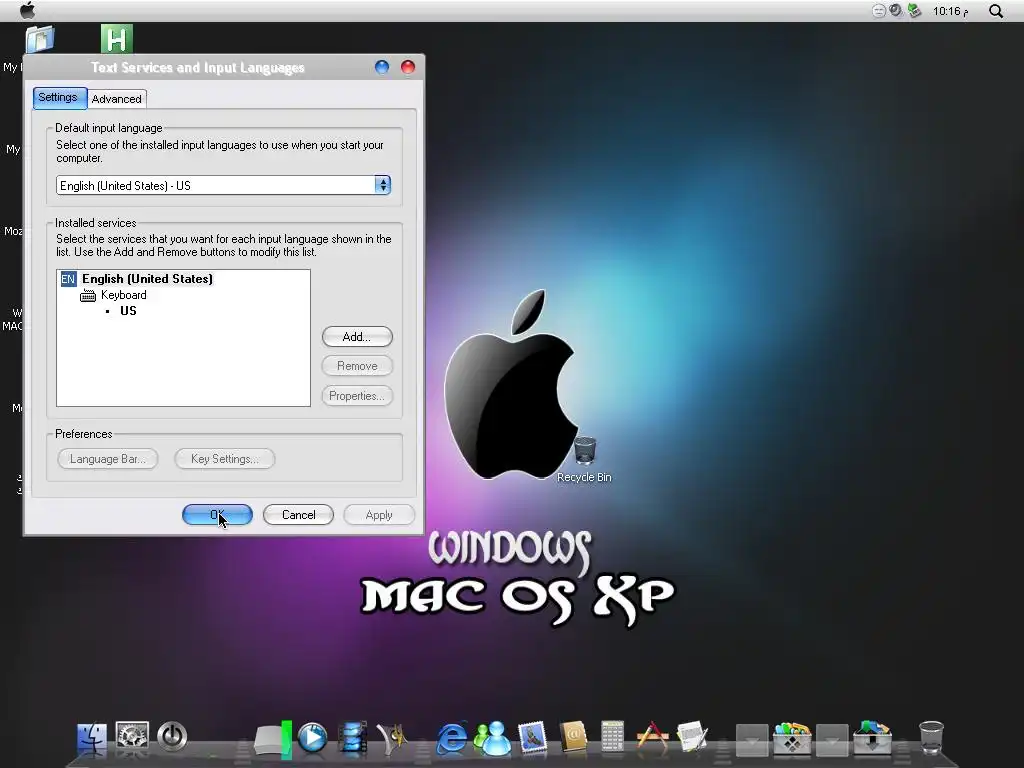The image size is (1024, 768).
Task: Open the notepad text editor dock icon
Action: point(692,737)
